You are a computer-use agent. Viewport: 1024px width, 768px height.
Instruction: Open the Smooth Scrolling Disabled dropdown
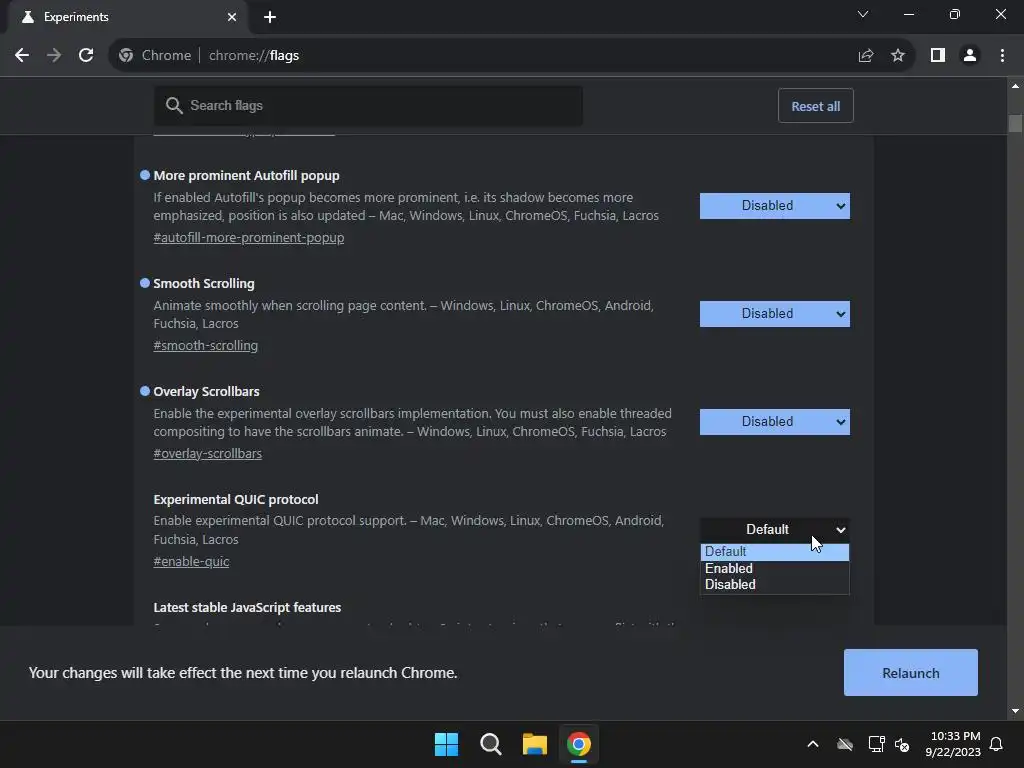[x=775, y=313]
